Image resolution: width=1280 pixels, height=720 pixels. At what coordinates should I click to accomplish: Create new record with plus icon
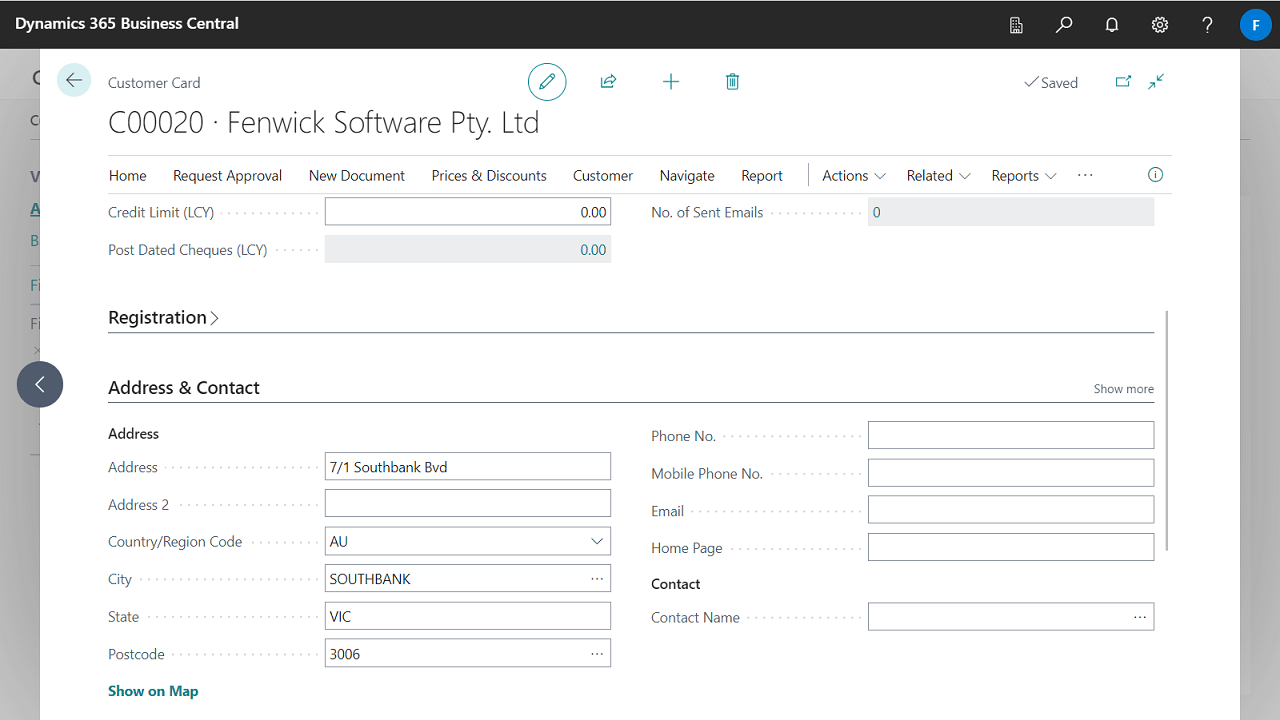coord(671,82)
